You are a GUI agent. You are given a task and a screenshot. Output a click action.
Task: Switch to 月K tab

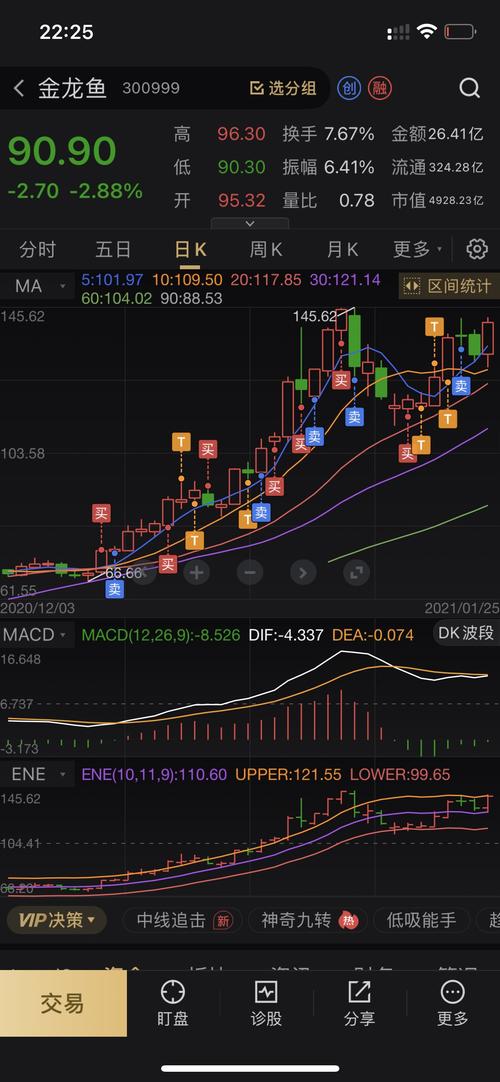pos(343,249)
